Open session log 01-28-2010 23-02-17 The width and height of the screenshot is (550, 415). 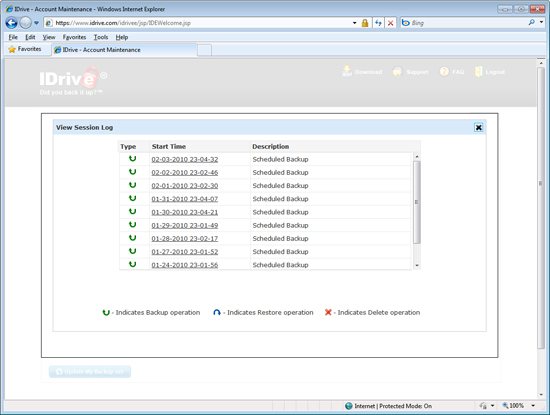tap(185, 239)
